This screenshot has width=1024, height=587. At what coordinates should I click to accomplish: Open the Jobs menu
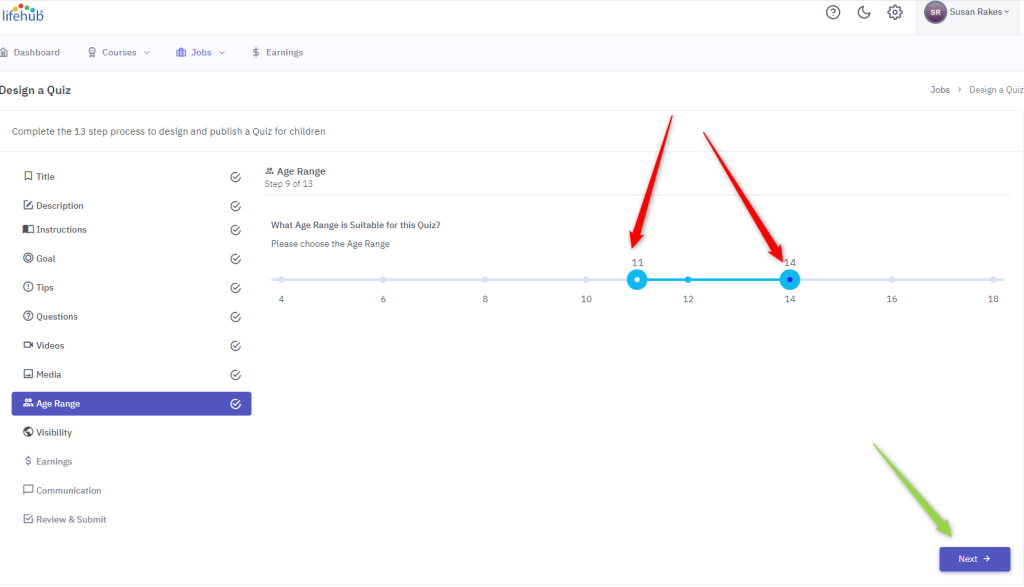[x=200, y=52]
